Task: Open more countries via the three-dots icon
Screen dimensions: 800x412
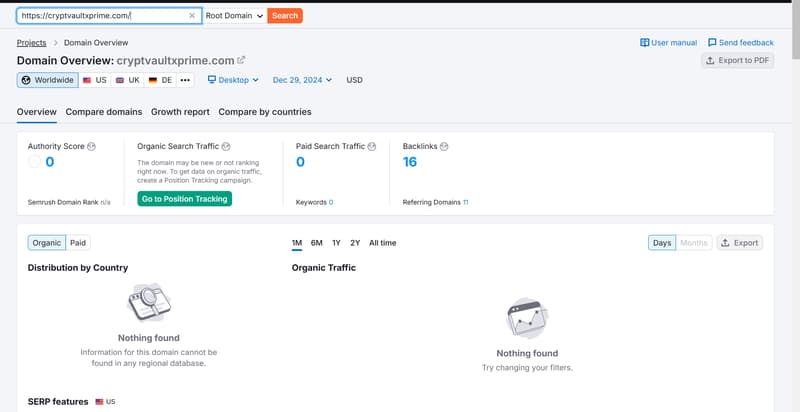Action: [x=185, y=80]
